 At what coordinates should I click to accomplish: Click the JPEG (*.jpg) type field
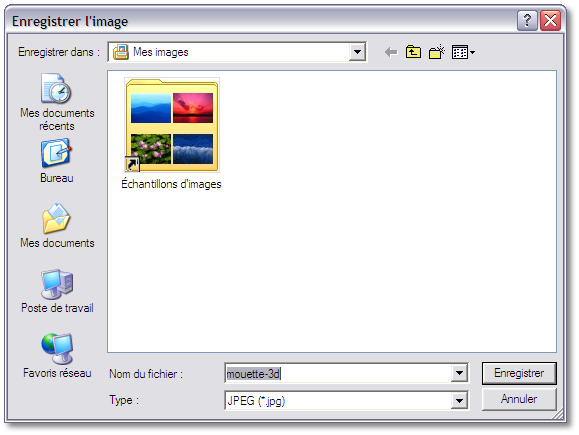[x=338, y=401]
